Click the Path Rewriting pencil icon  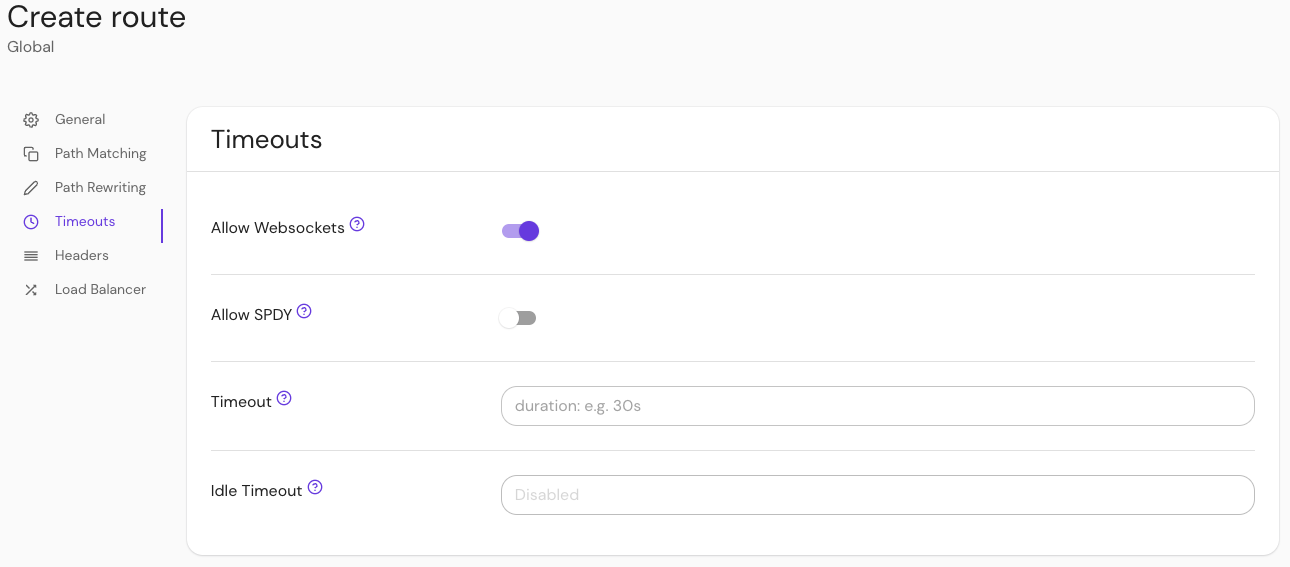[x=31, y=188]
